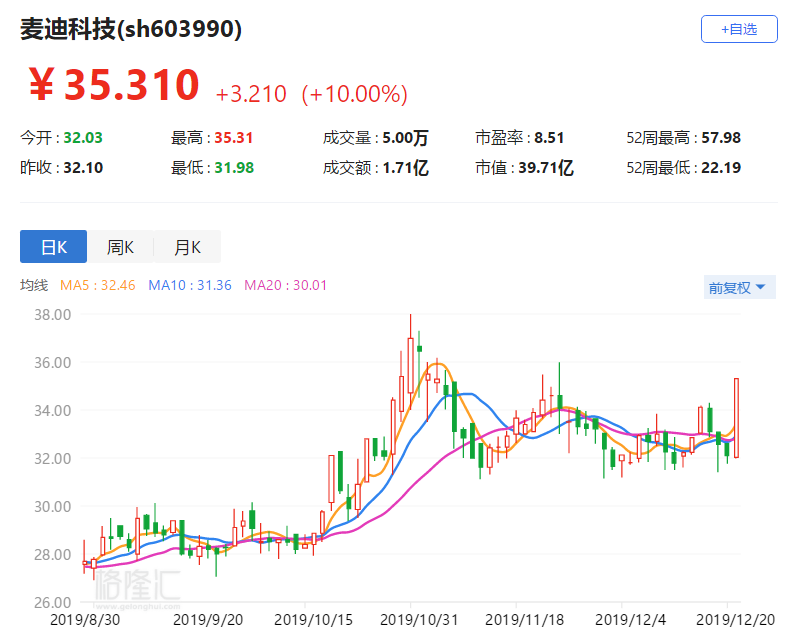Click the 最高 value 35.31

click(x=234, y=137)
